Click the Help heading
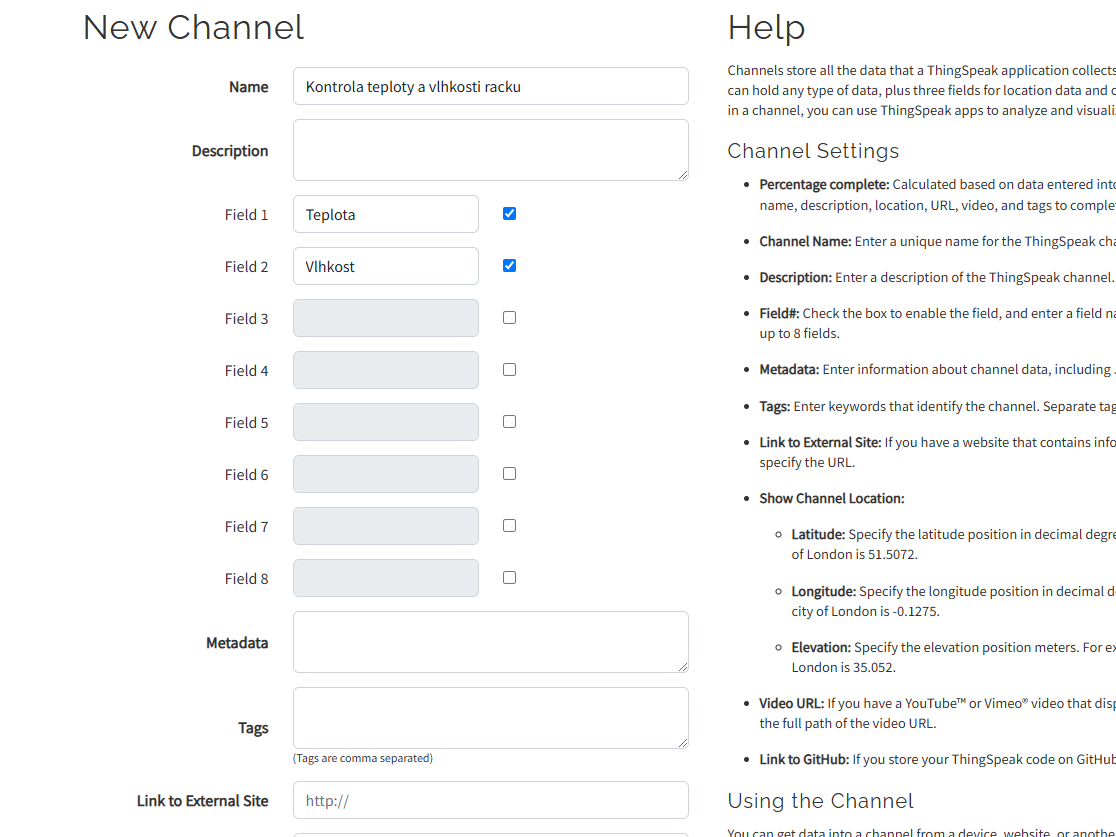 [x=767, y=28]
